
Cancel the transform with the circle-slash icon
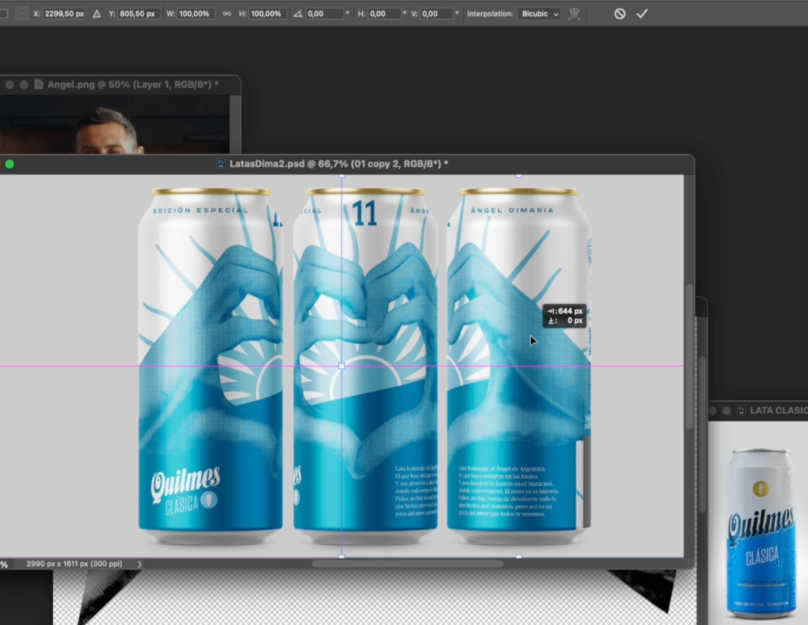click(619, 14)
